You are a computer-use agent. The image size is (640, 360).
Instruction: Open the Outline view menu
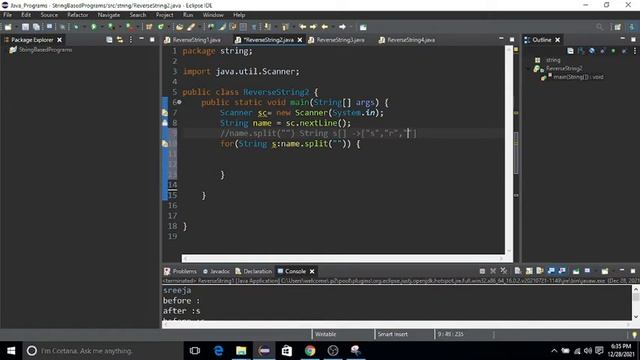pos(635,51)
